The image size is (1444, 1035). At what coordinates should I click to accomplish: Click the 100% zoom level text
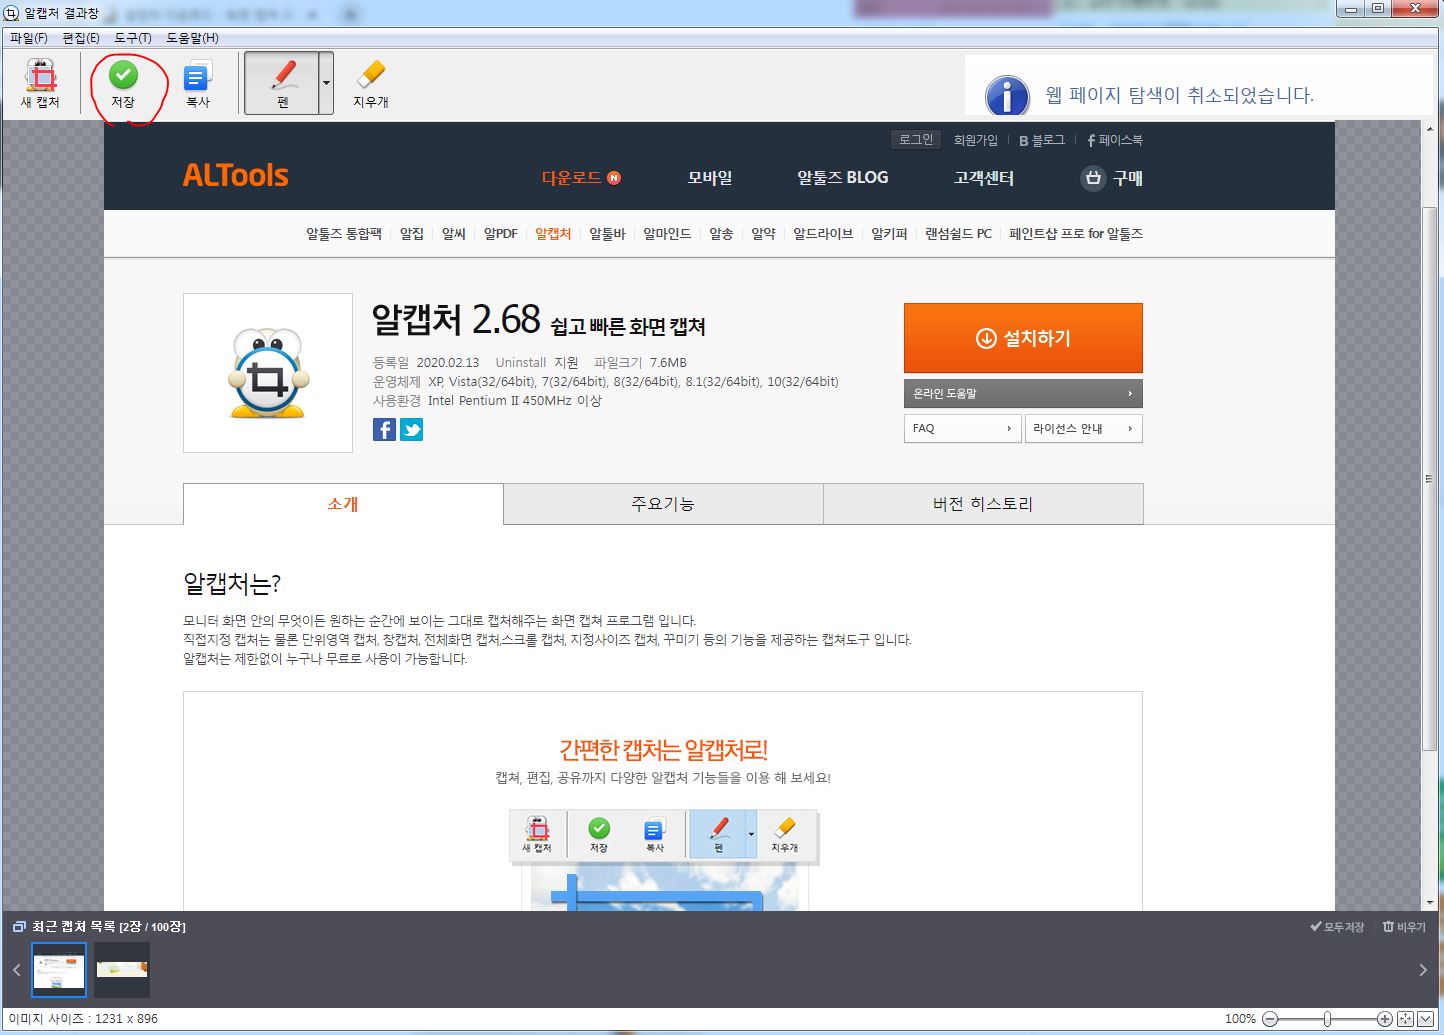click(x=1240, y=1019)
